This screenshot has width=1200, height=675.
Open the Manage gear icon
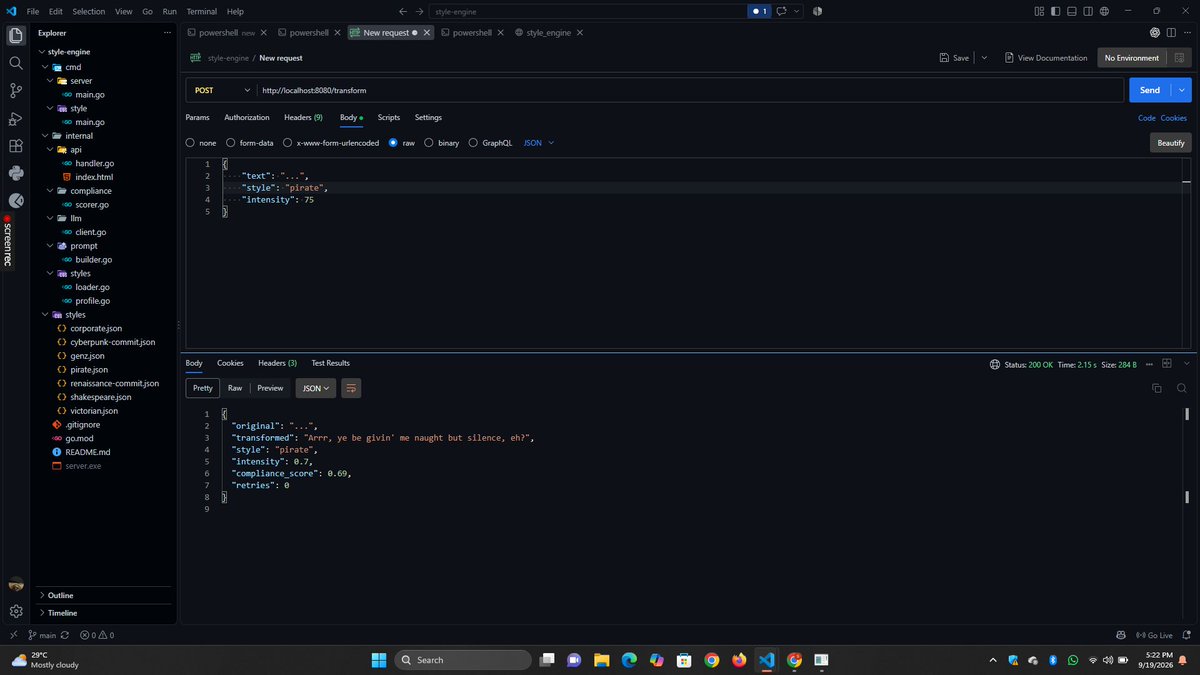(x=16, y=611)
